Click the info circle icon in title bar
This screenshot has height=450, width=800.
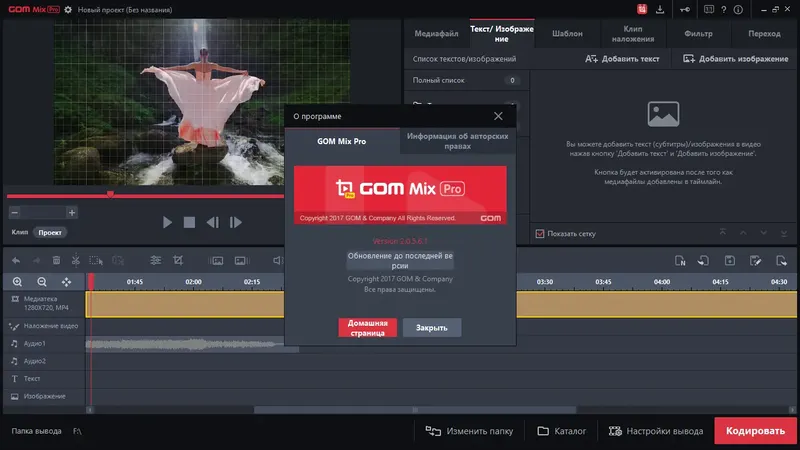tap(738, 9)
